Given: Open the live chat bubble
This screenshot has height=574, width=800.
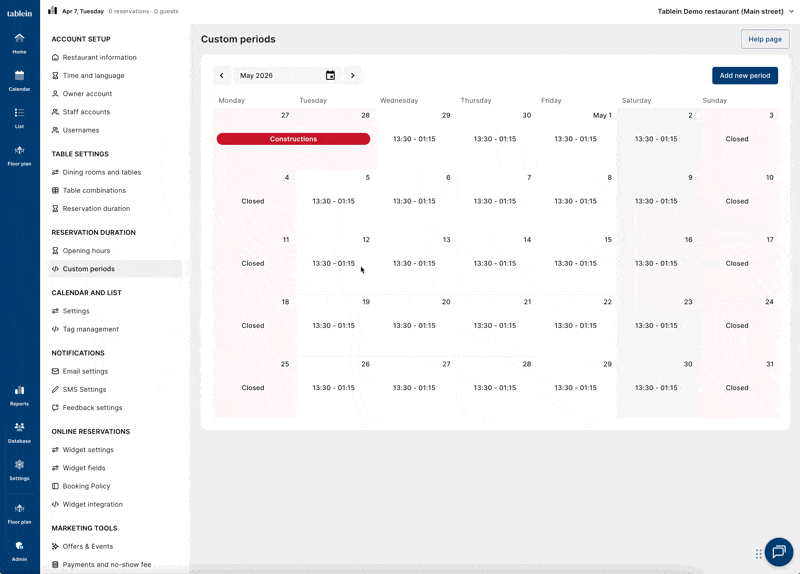Looking at the screenshot, I should (779, 552).
